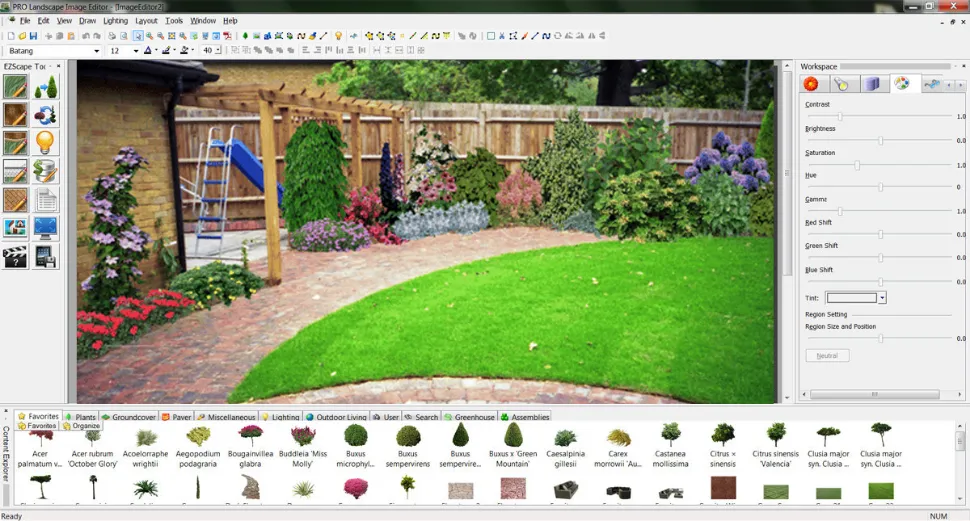
Task: Click the insert plant tree icon
Action: 245,36
